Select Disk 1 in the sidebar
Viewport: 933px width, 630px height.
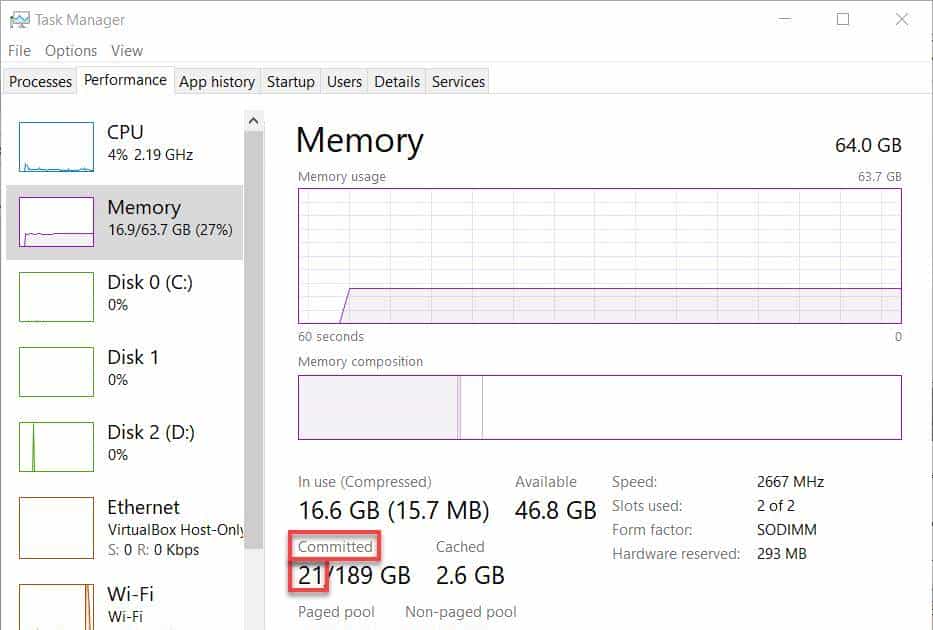tap(125, 368)
